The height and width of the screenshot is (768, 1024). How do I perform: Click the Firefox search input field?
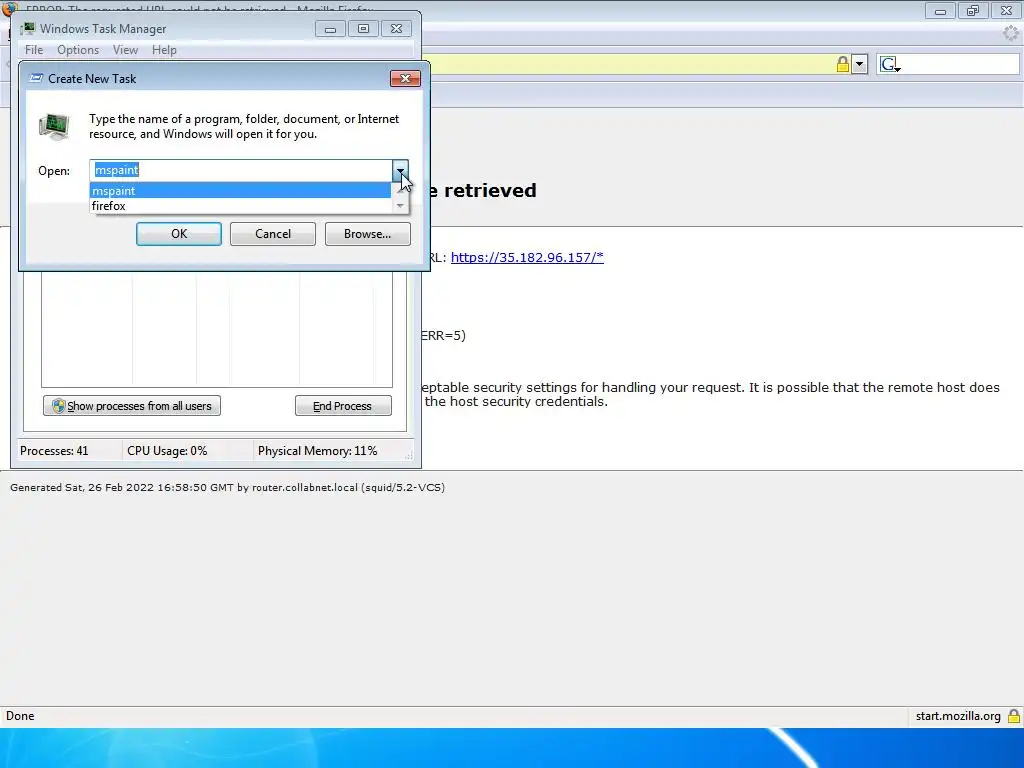pos(960,64)
